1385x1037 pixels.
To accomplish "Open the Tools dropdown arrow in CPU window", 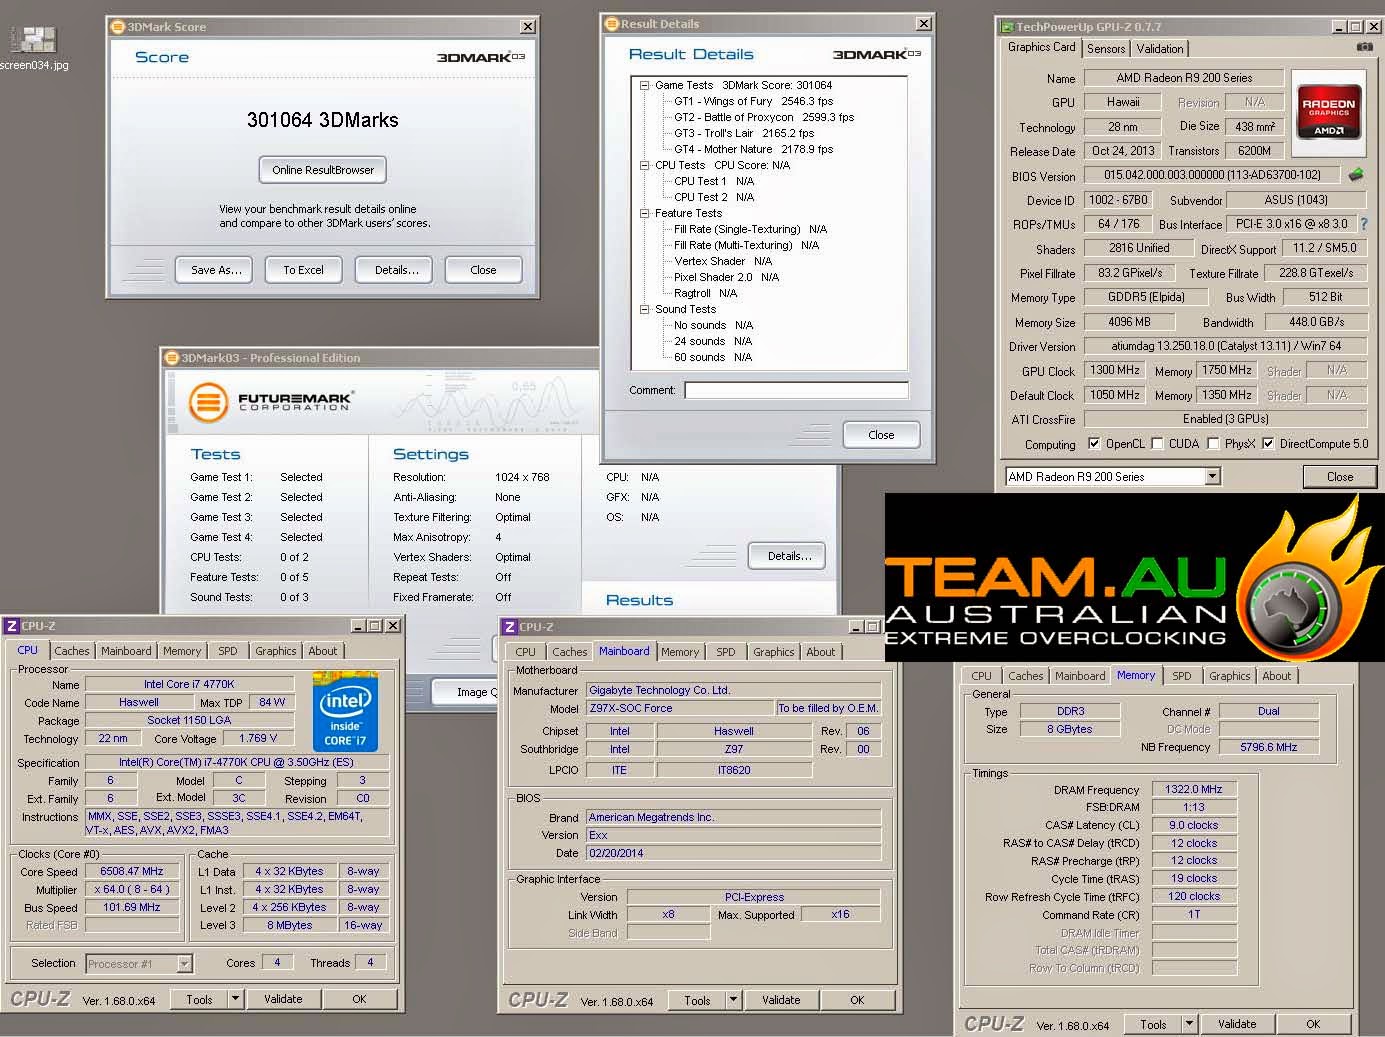I will 236,999.
